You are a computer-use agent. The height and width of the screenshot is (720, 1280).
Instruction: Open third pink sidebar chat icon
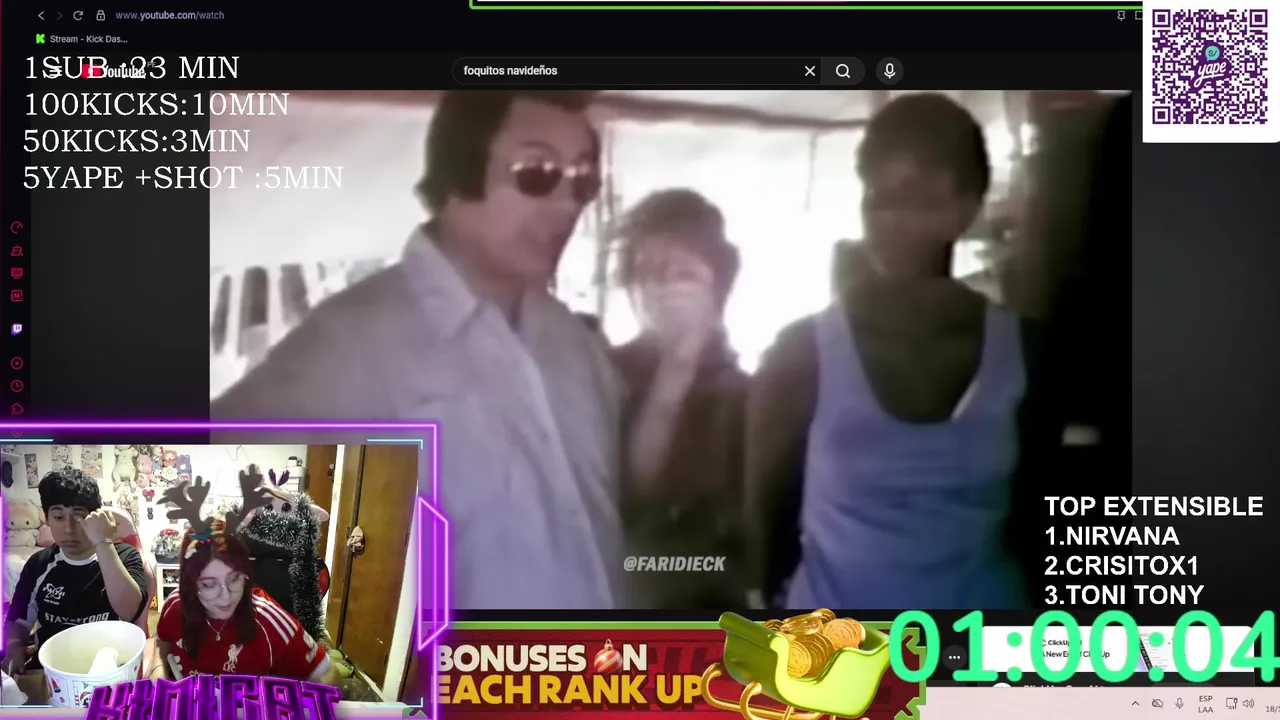coord(16,273)
